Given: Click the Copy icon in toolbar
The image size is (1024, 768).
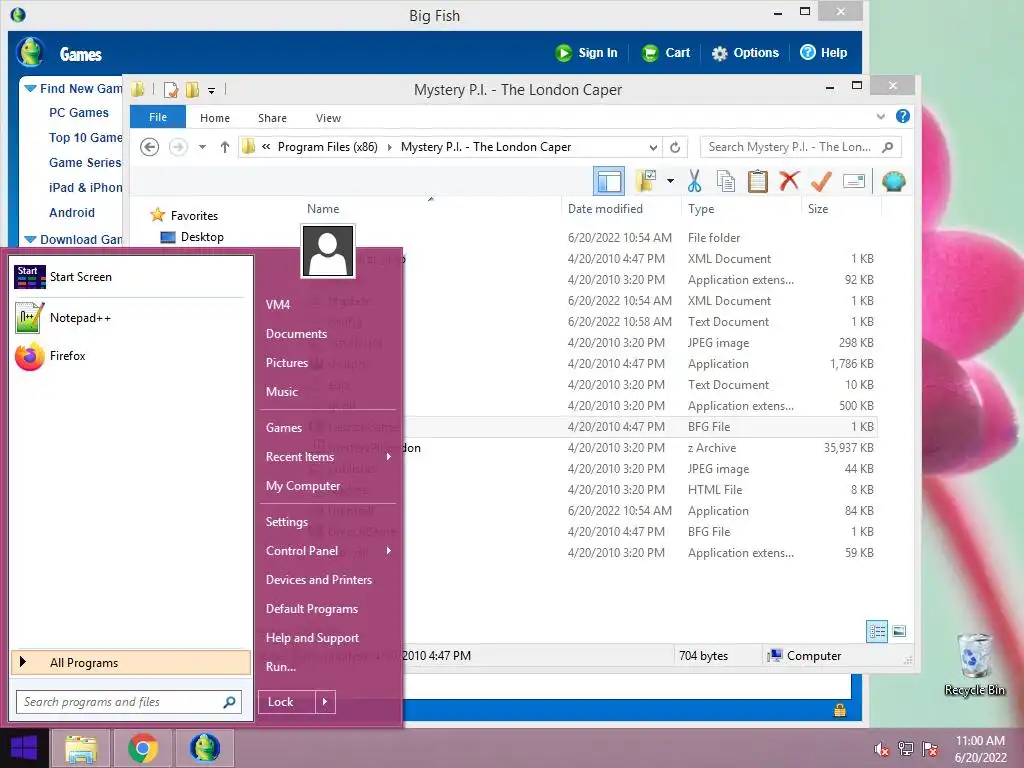Looking at the screenshot, I should tap(726, 181).
